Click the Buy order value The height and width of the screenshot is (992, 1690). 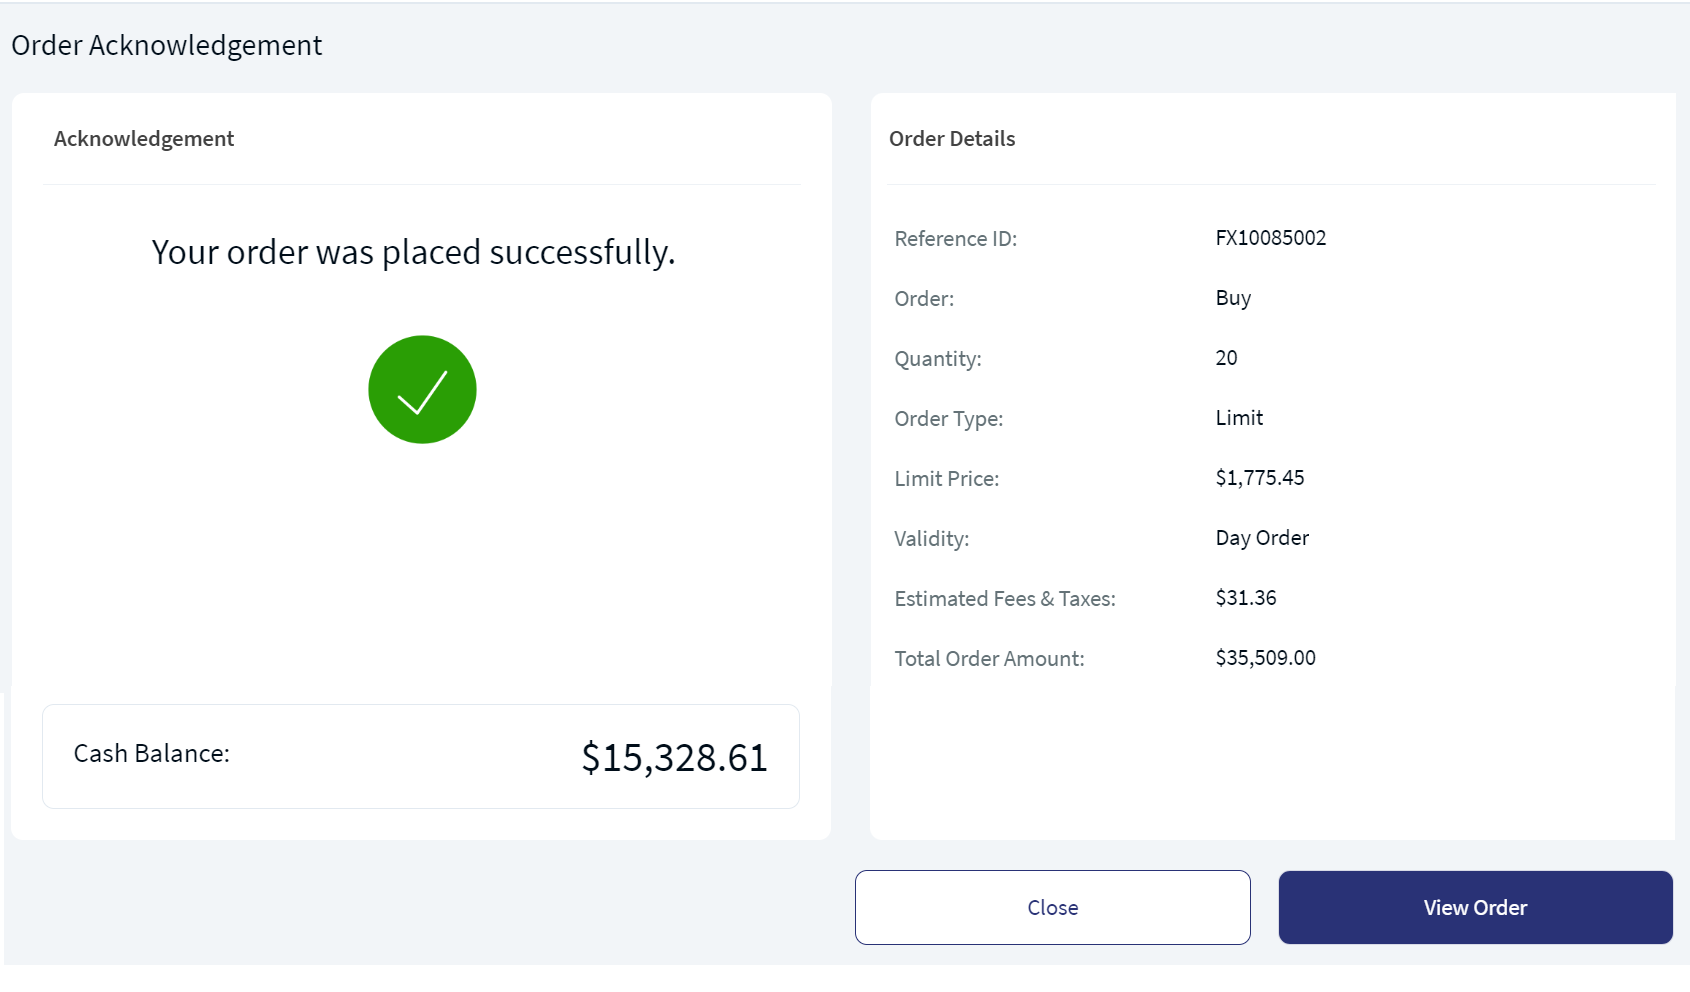point(1233,298)
